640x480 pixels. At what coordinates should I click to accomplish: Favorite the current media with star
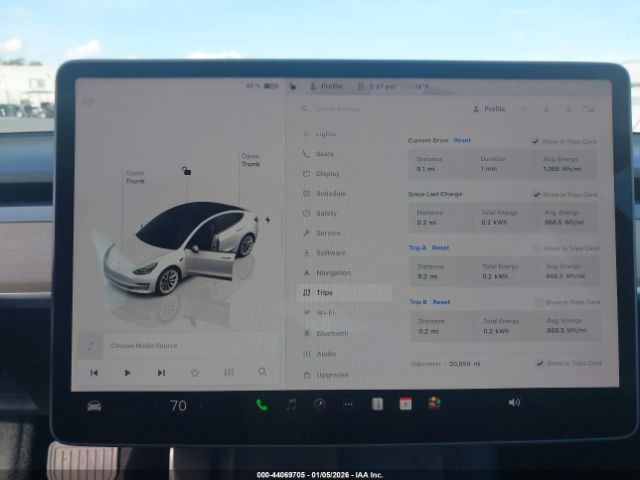[195, 372]
